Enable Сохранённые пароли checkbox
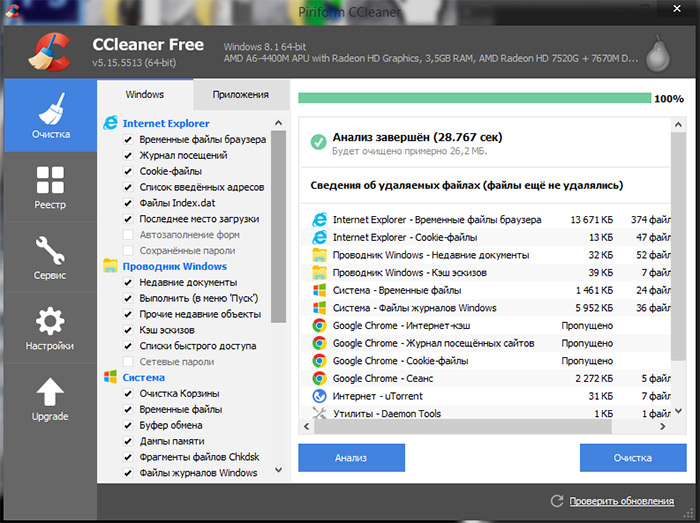Screen dimensions: 700x523 [x=128, y=250]
